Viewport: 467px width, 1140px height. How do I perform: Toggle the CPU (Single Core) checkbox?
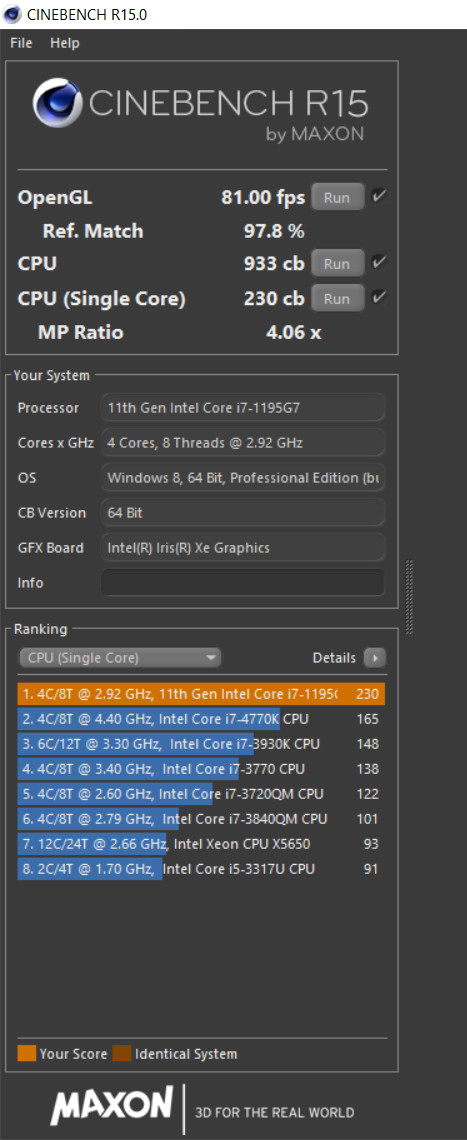coord(379,297)
